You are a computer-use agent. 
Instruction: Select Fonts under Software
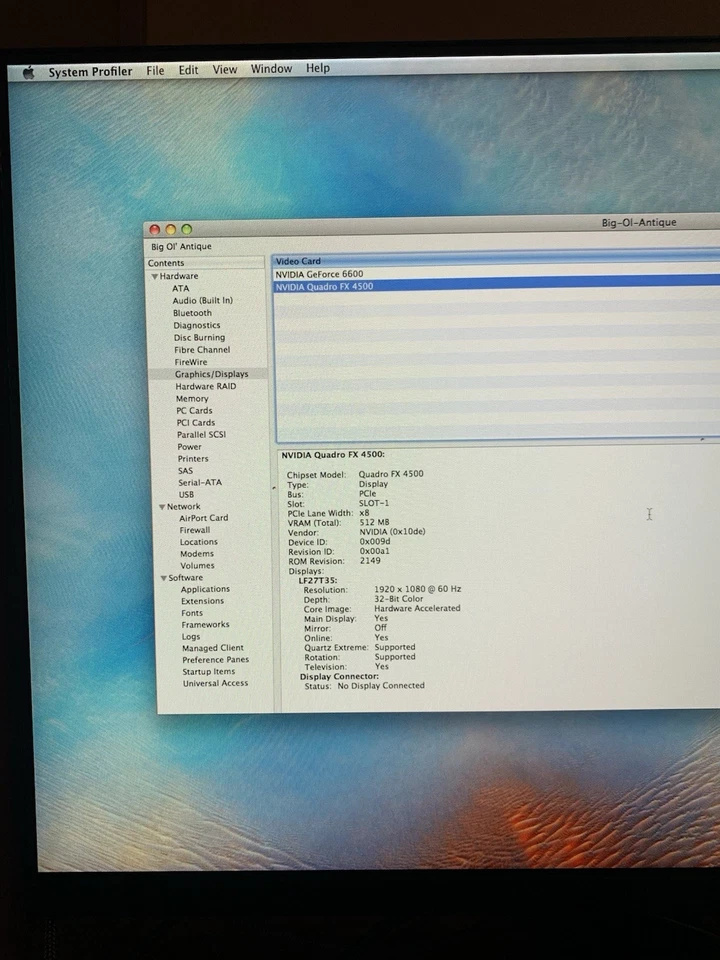pyautogui.click(x=192, y=613)
